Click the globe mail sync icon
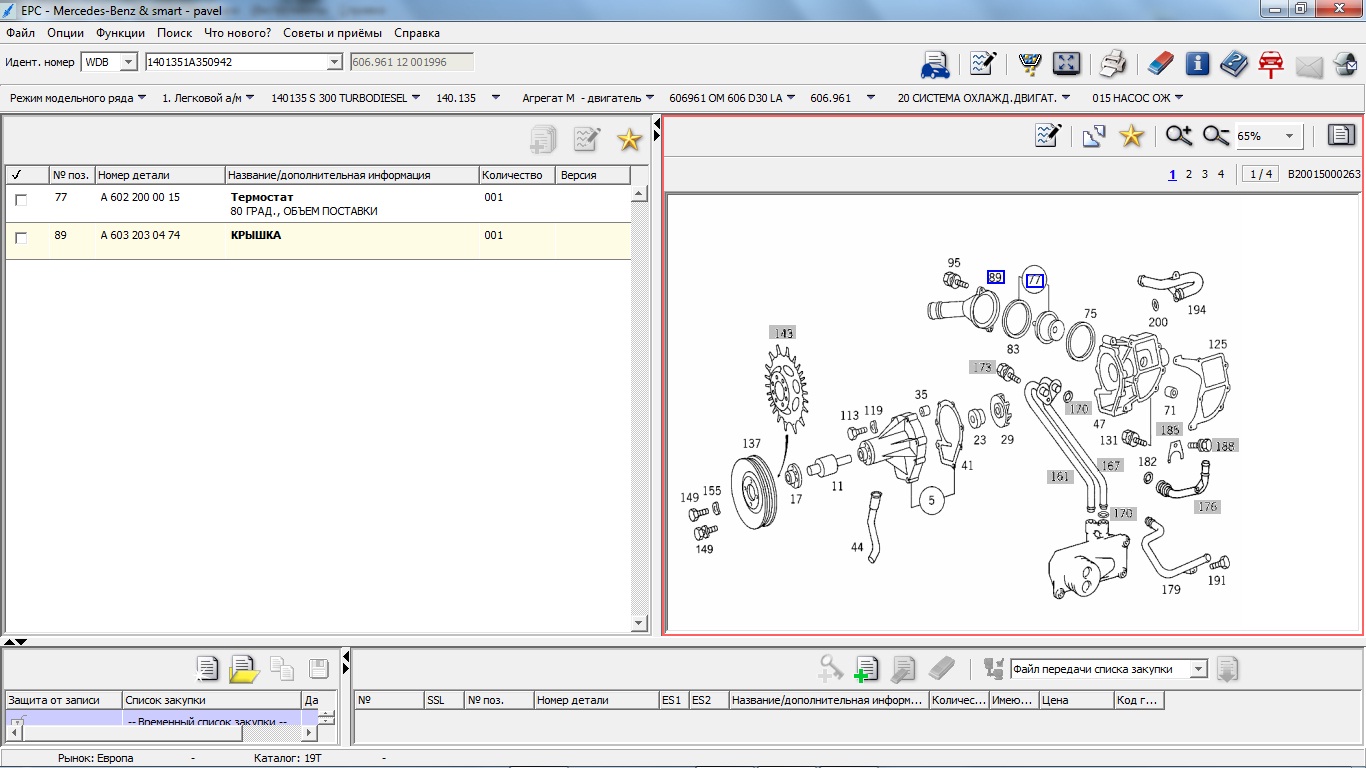1366x768 pixels. 1345,64
